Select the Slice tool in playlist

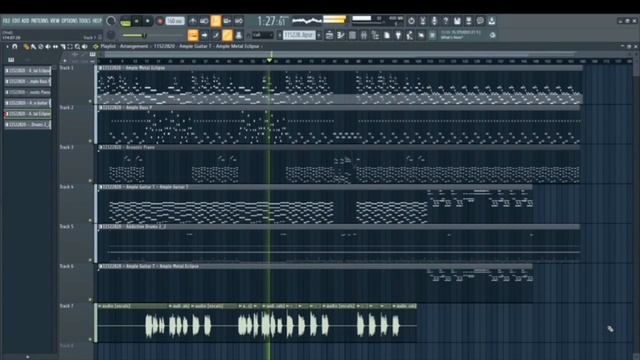tap(62, 47)
